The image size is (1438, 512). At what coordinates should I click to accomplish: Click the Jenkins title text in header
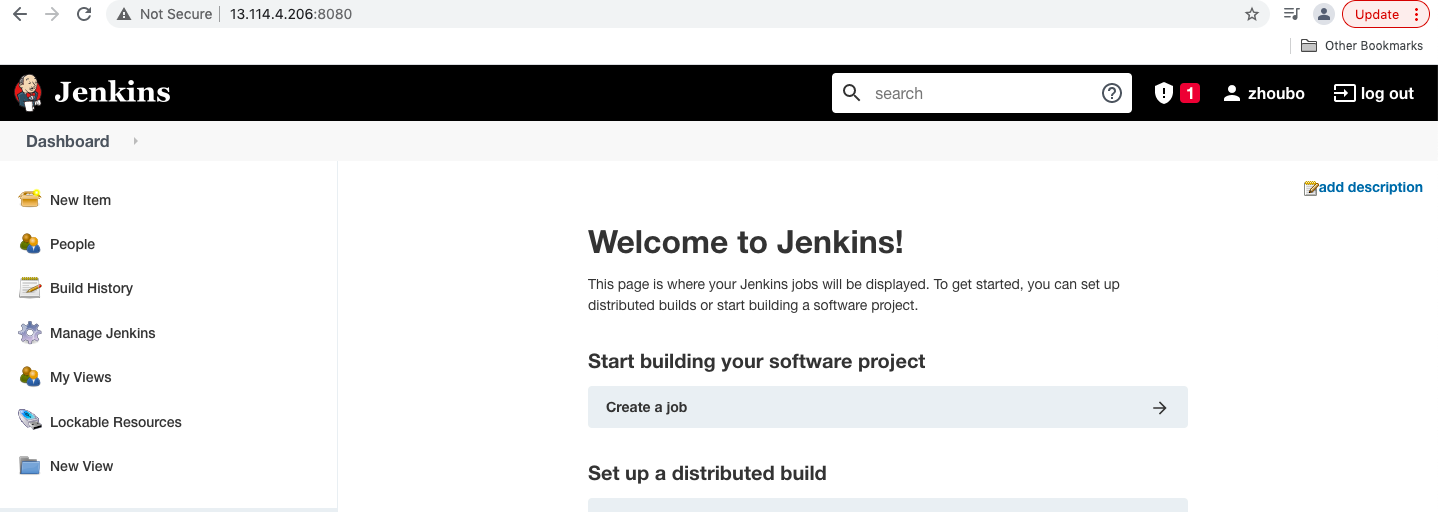coord(112,93)
